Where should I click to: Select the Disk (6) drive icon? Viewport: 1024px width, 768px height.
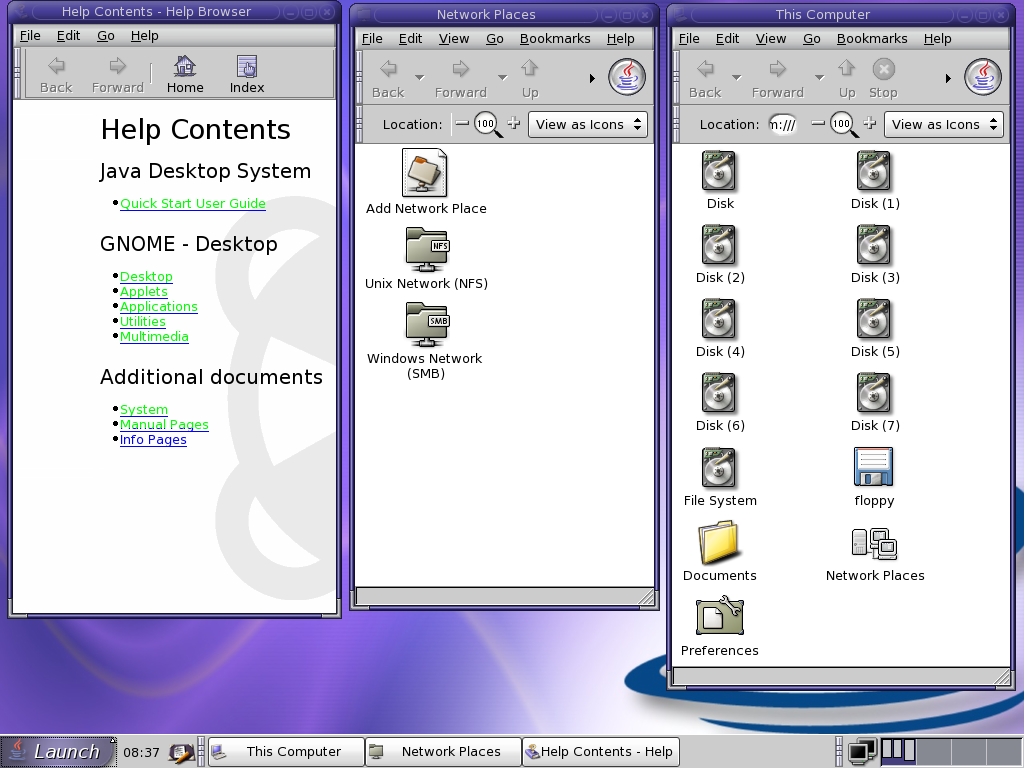pos(719,394)
